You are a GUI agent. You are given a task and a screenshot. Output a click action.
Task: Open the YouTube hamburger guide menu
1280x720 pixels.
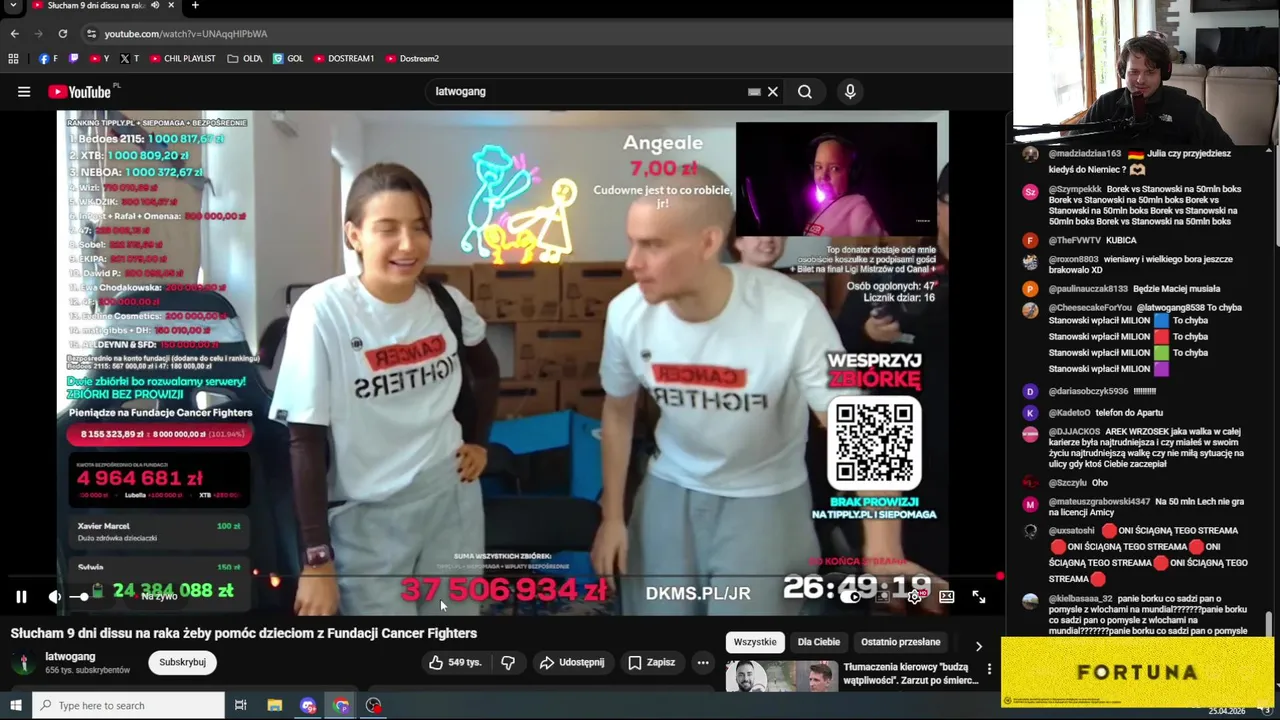23,92
